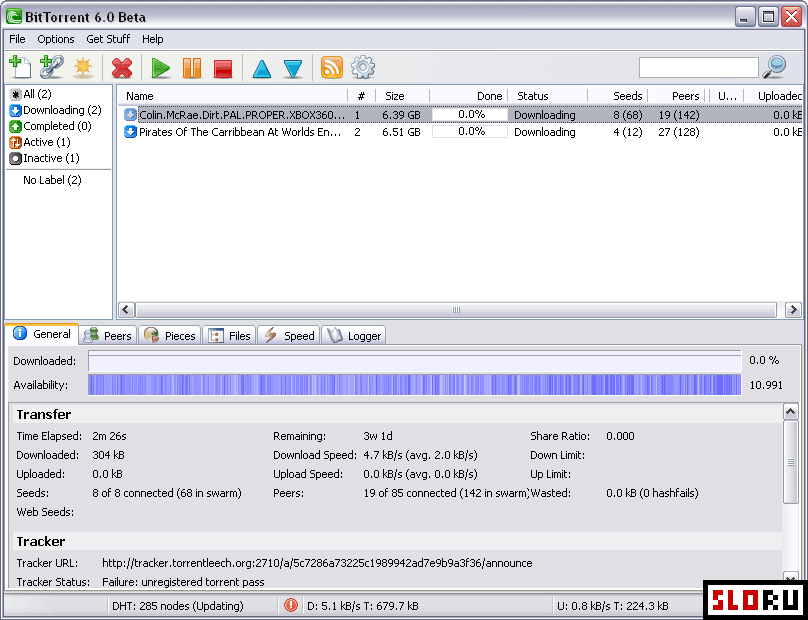Select the Completed (0) category
Viewport: 808px width, 620px height.
coord(50,126)
